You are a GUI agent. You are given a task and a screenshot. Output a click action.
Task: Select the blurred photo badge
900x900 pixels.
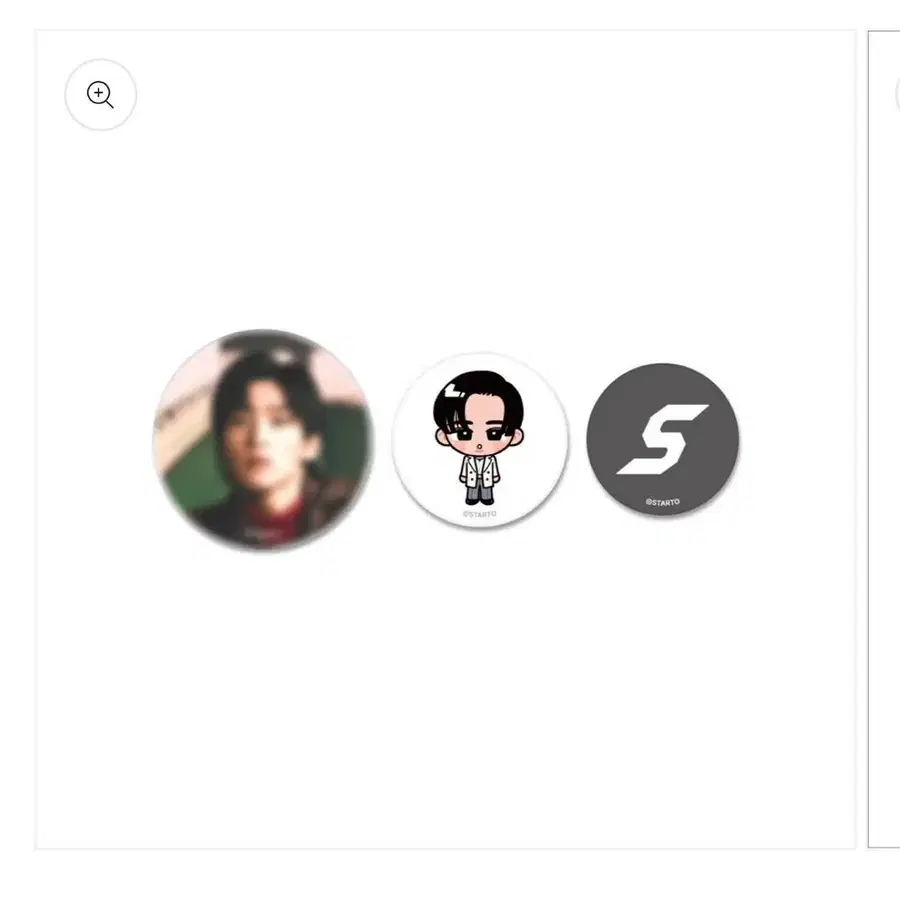263,440
